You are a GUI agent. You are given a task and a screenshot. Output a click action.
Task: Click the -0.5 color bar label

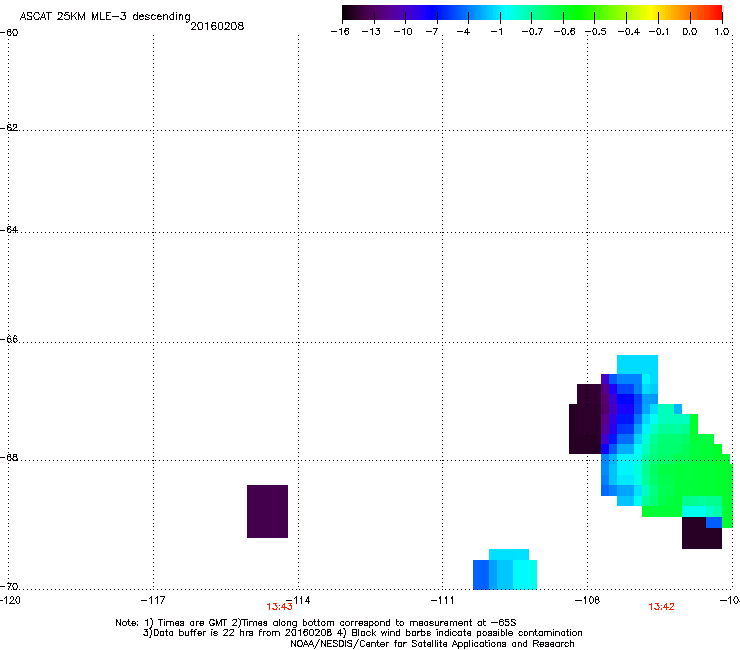596,32
